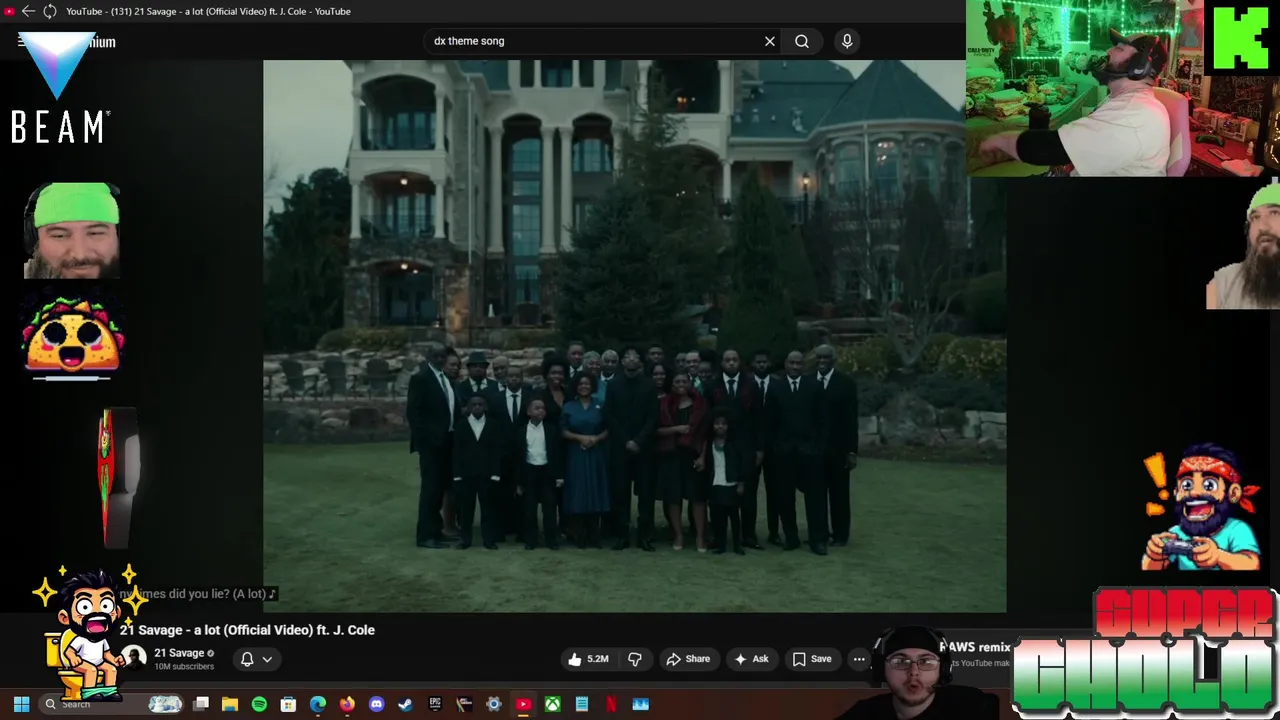
Task: Open the Windows Start menu
Action: click(x=21, y=704)
